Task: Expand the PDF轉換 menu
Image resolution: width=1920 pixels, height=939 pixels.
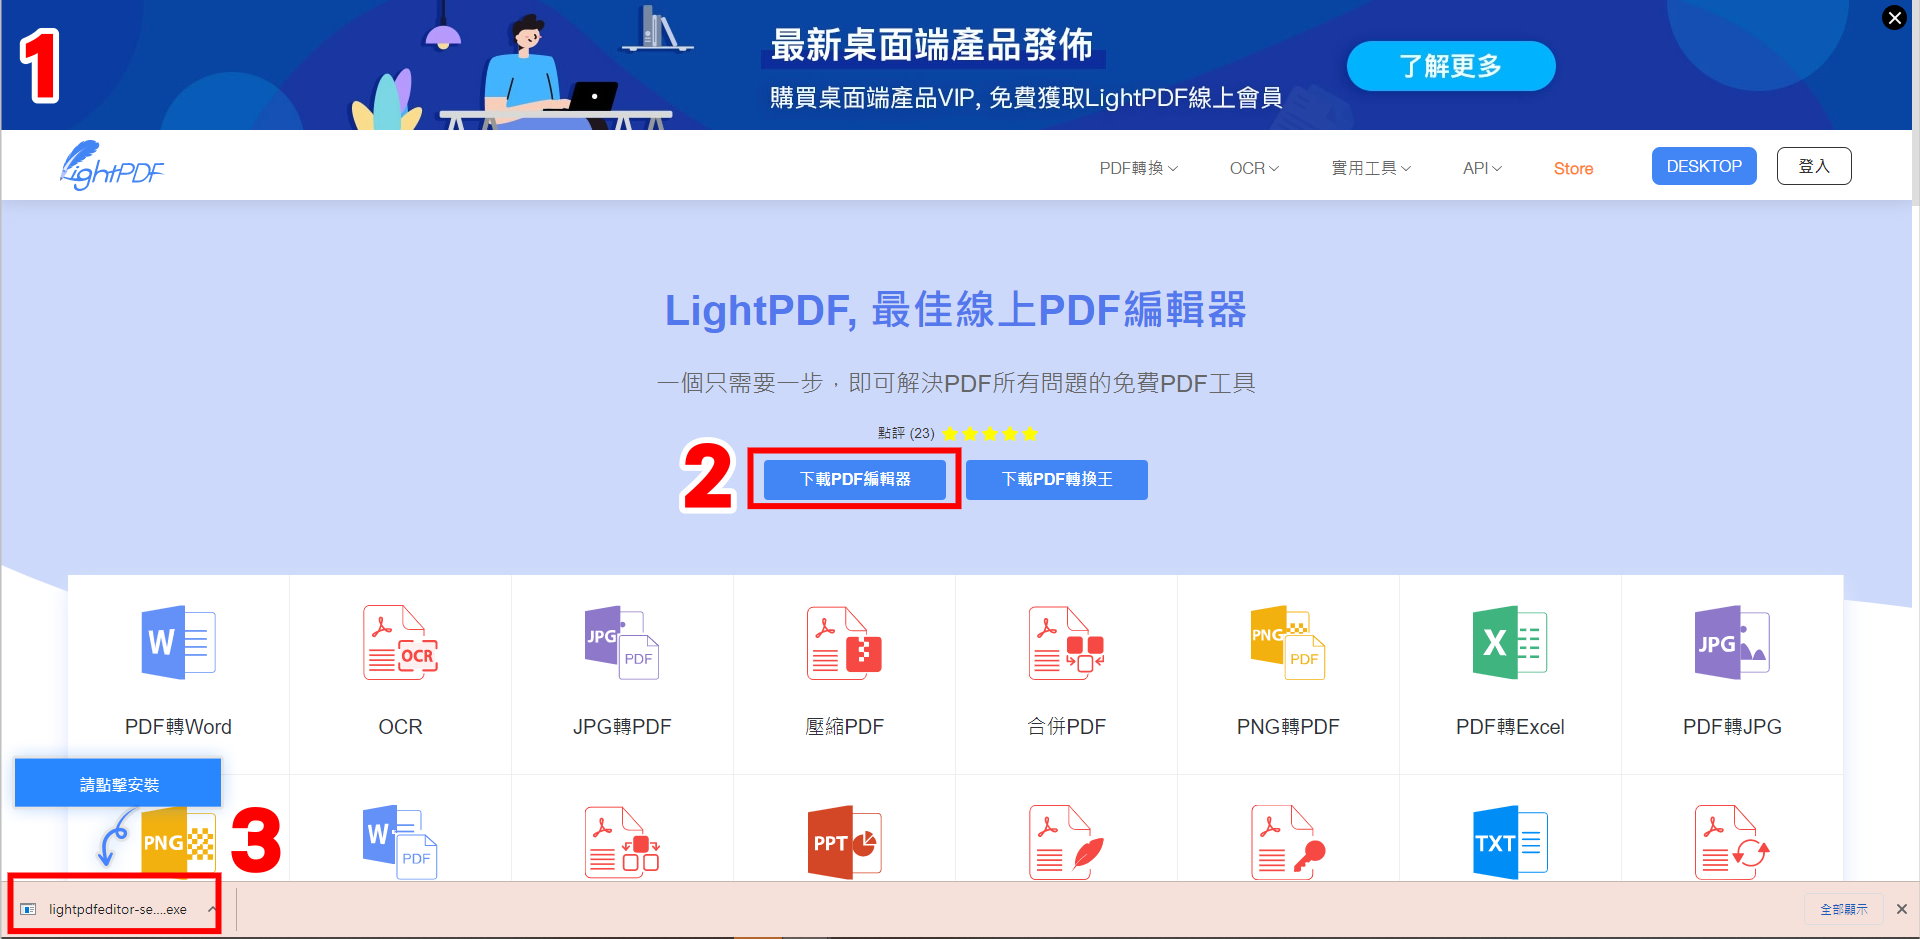Action: click(1138, 168)
